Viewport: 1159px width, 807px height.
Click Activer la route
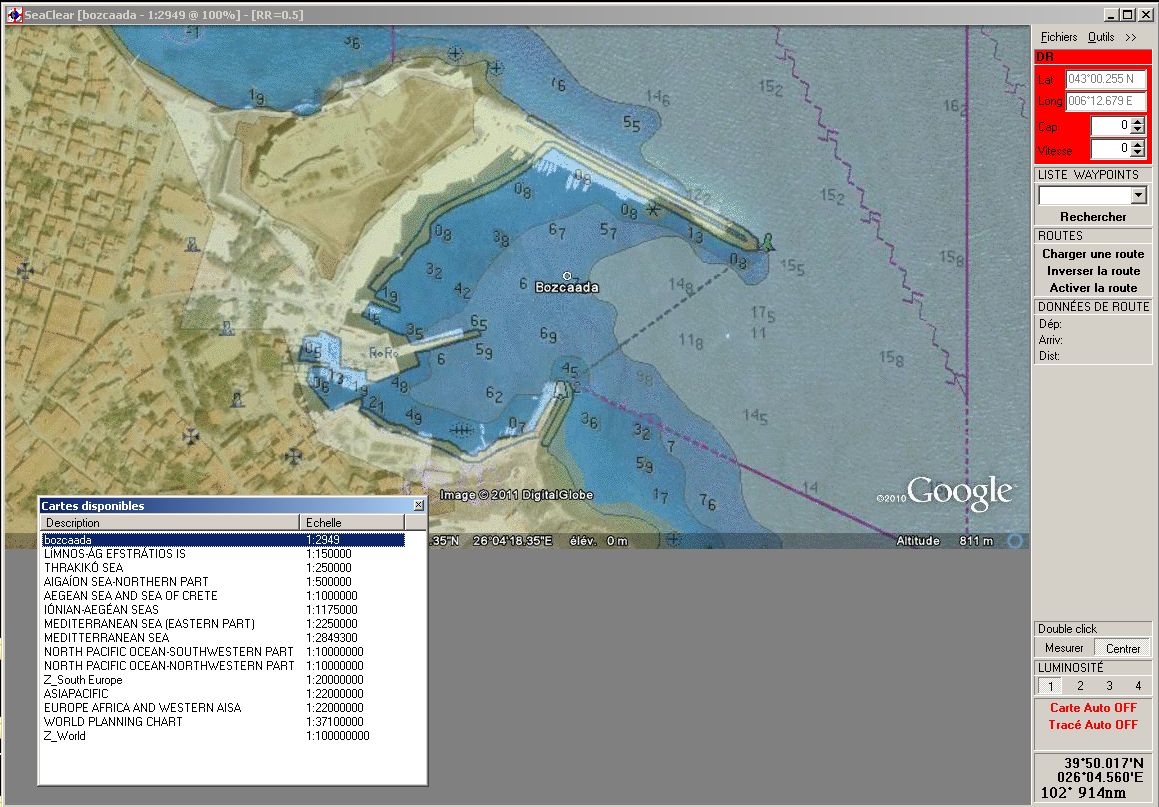point(1093,287)
